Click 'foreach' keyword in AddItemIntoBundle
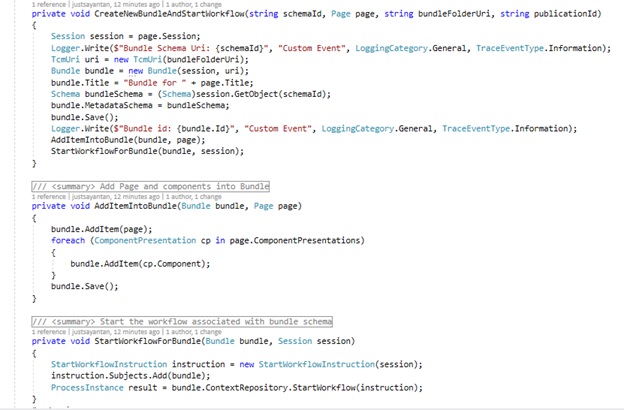Viewport: 624px width, 410px height. 68,240
